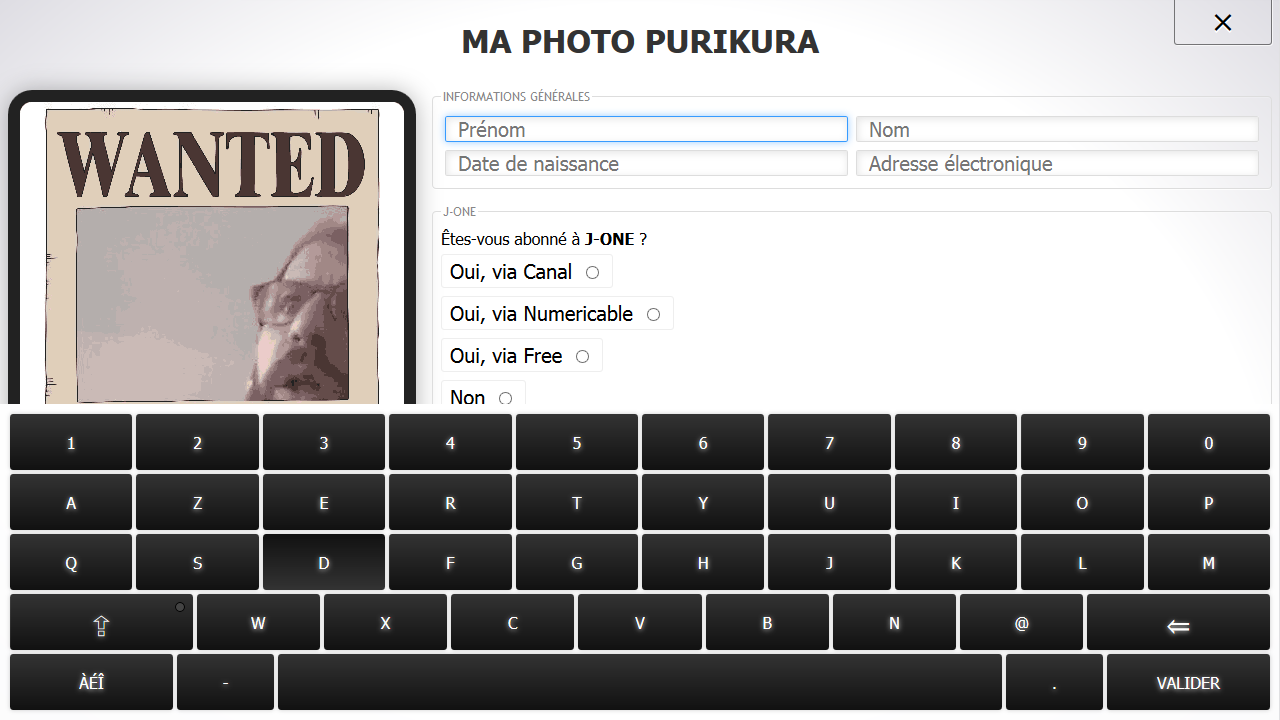Screen dimensions: 1280x720
Task: Tap the backspace arrow key
Action: coord(1178,623)
